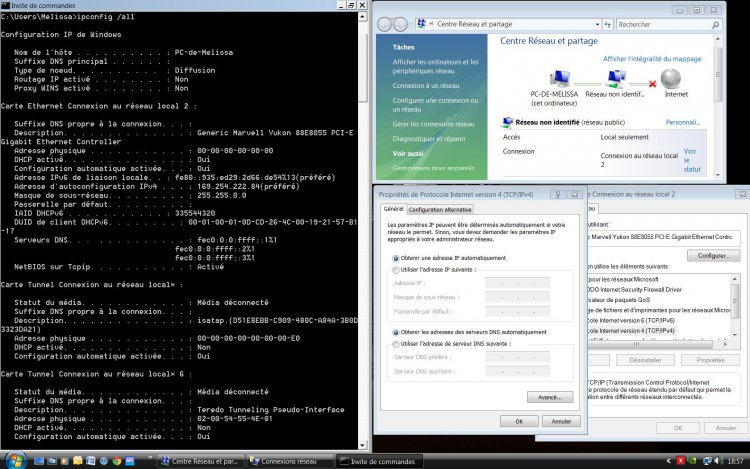Open the yellow folder quick launch icon
Viewport: 750px width, 469px height.
point(77,461)
